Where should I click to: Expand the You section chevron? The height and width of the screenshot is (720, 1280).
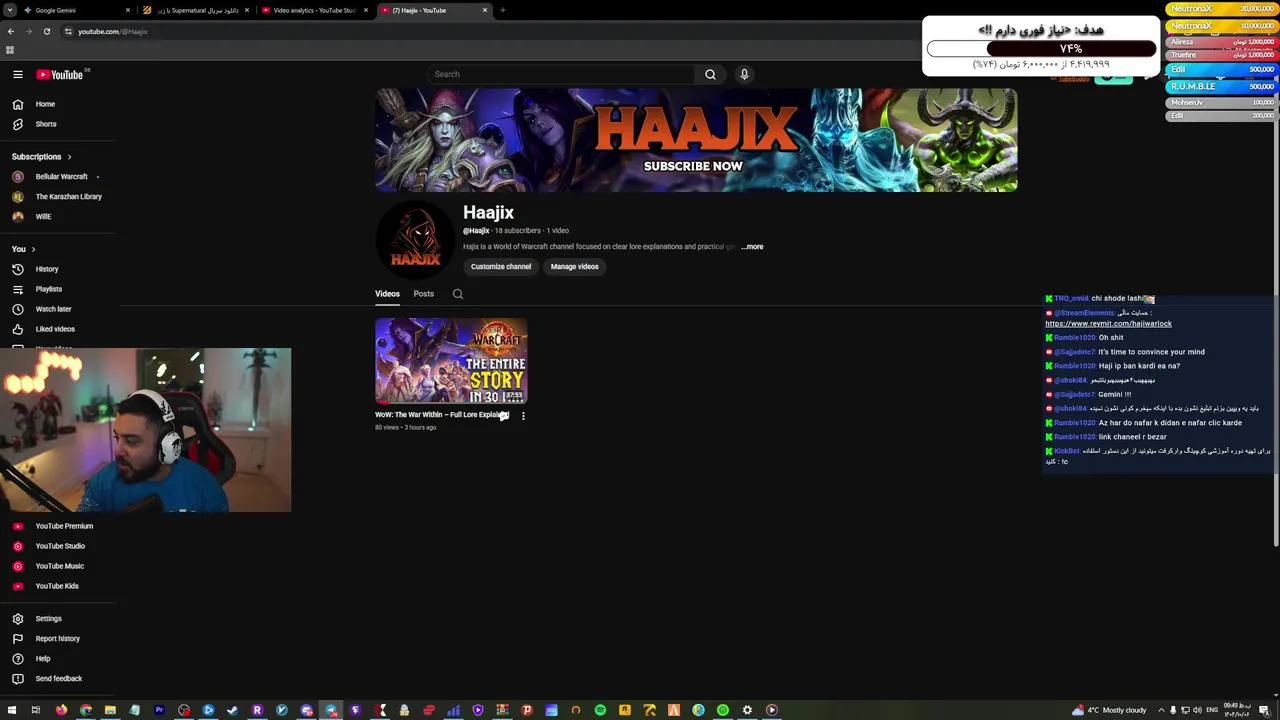pyautogui.click(x=33, y=249)
